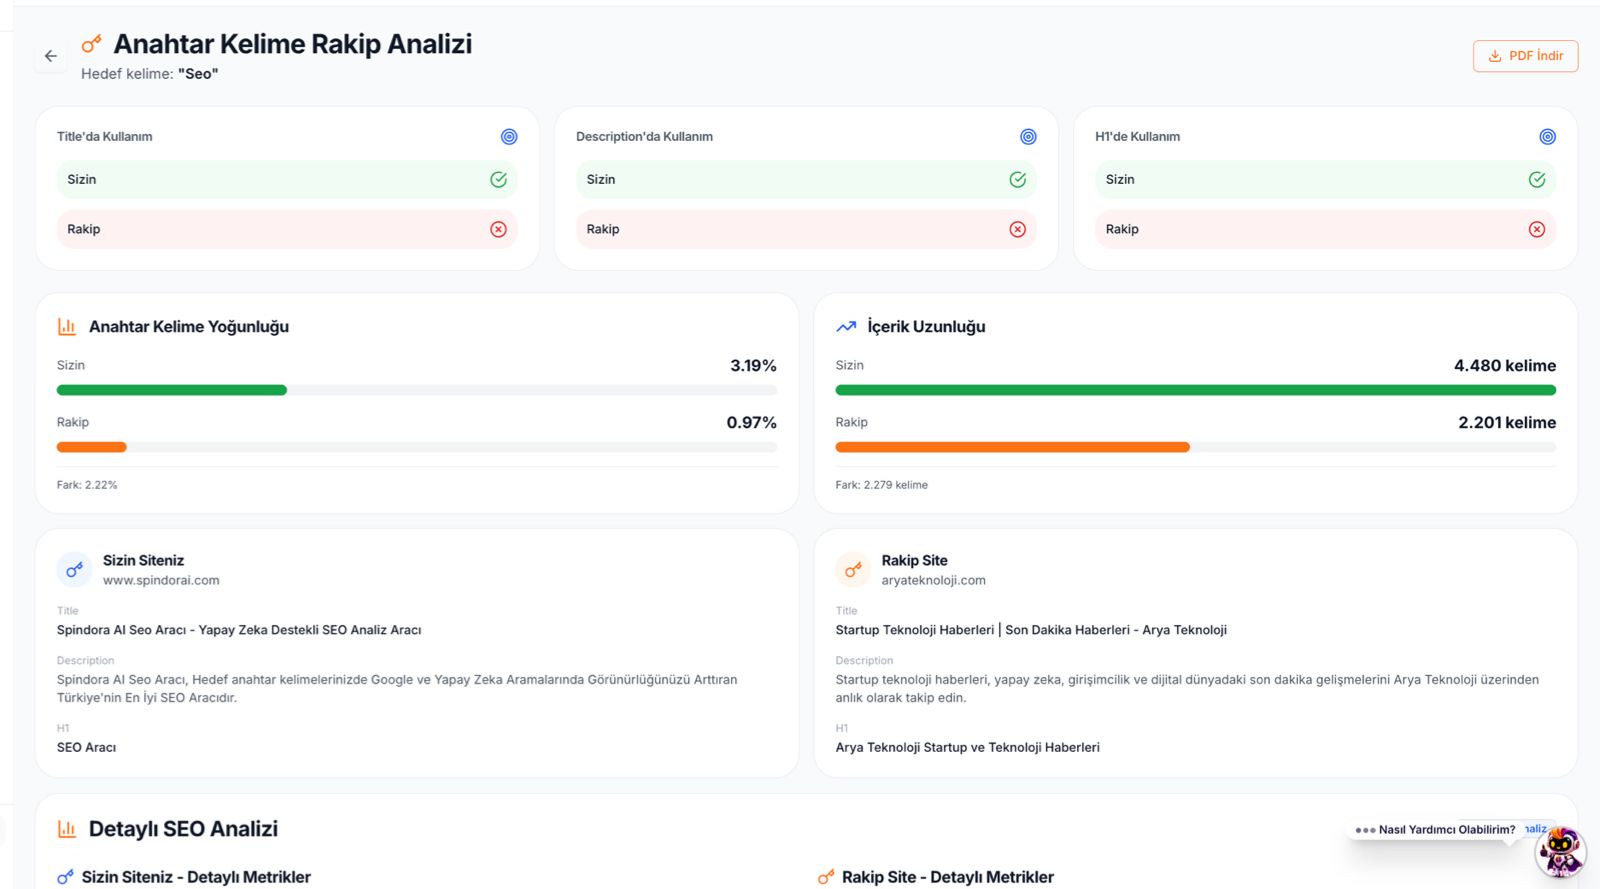This screenshot has width=1600, height=889.
Task: Click the orange key icon beside page title
Action: pyautogui.click(x=91, y=44)
